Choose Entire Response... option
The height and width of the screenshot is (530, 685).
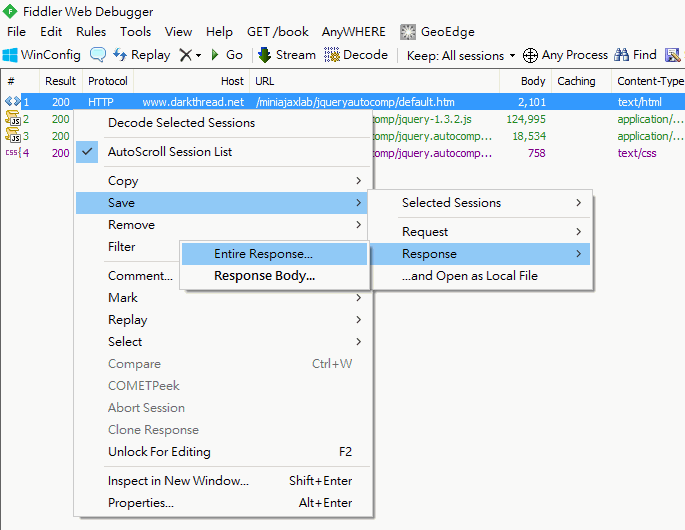(x=274, y=254)
